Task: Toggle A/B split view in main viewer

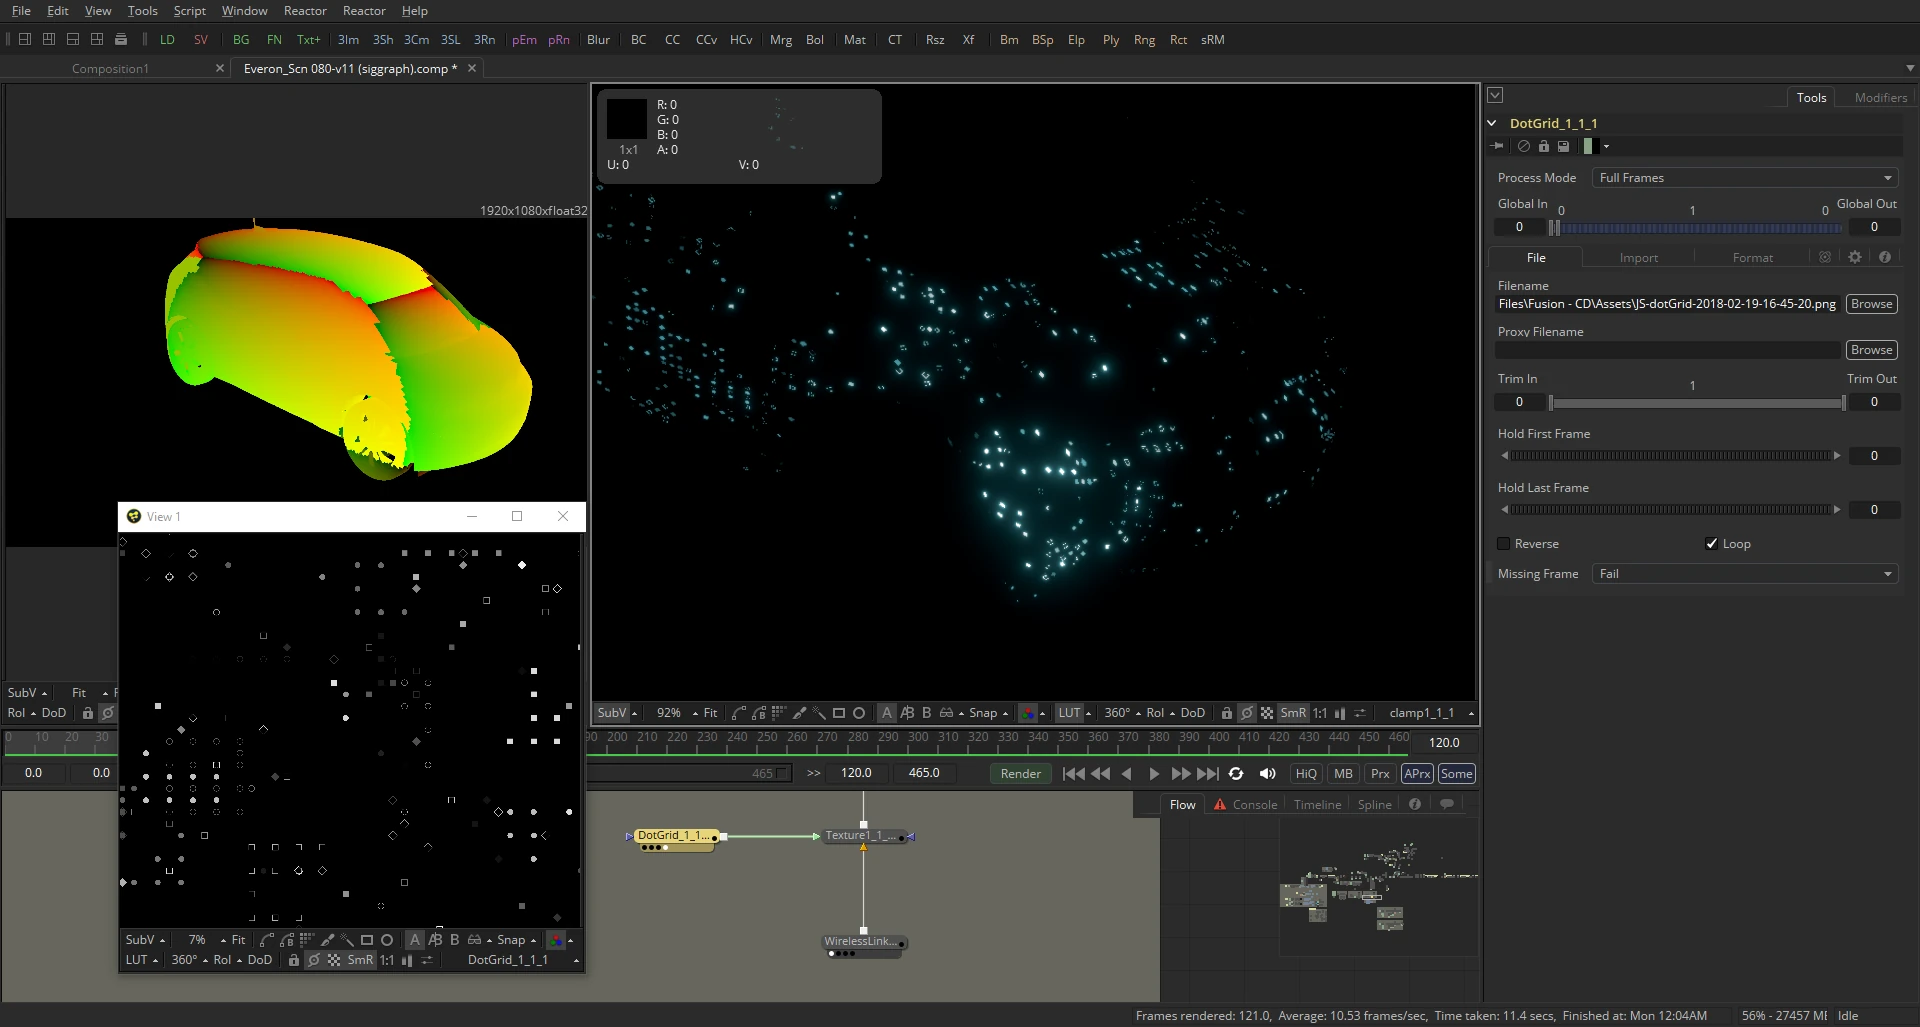Action: [907, 713]
